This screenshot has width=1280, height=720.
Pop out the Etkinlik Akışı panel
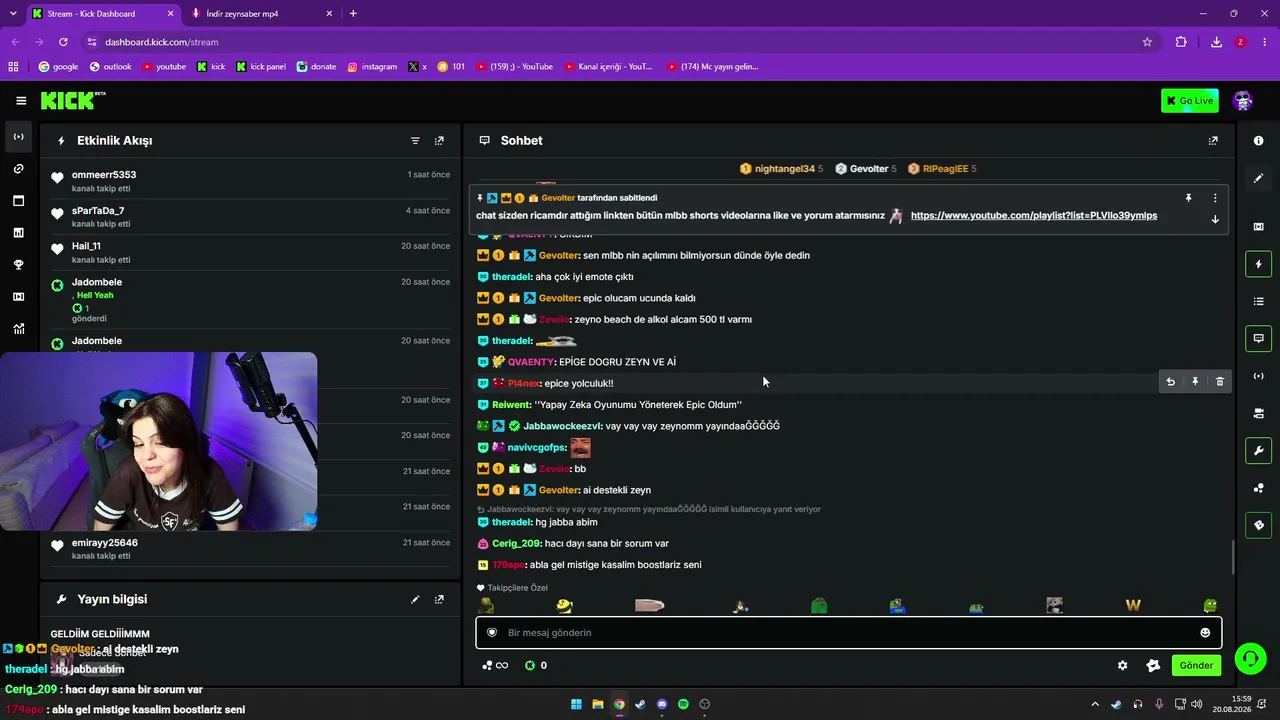pos(439,141)
